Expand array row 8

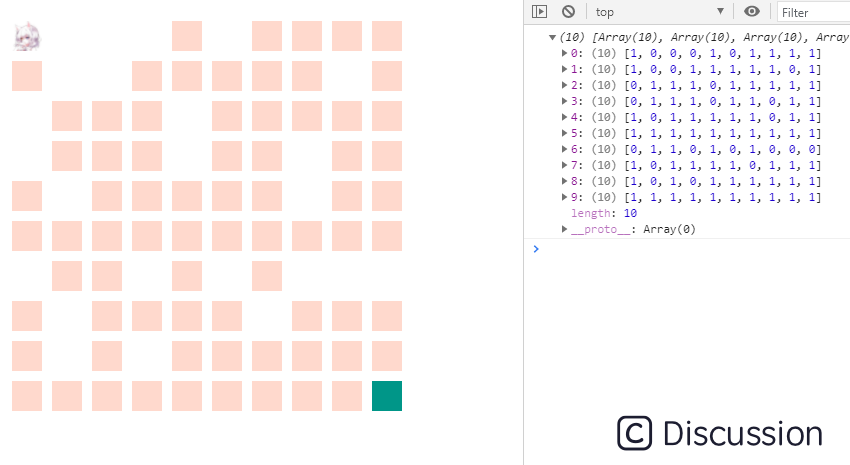pyautogui.click(x=564, y=181)
